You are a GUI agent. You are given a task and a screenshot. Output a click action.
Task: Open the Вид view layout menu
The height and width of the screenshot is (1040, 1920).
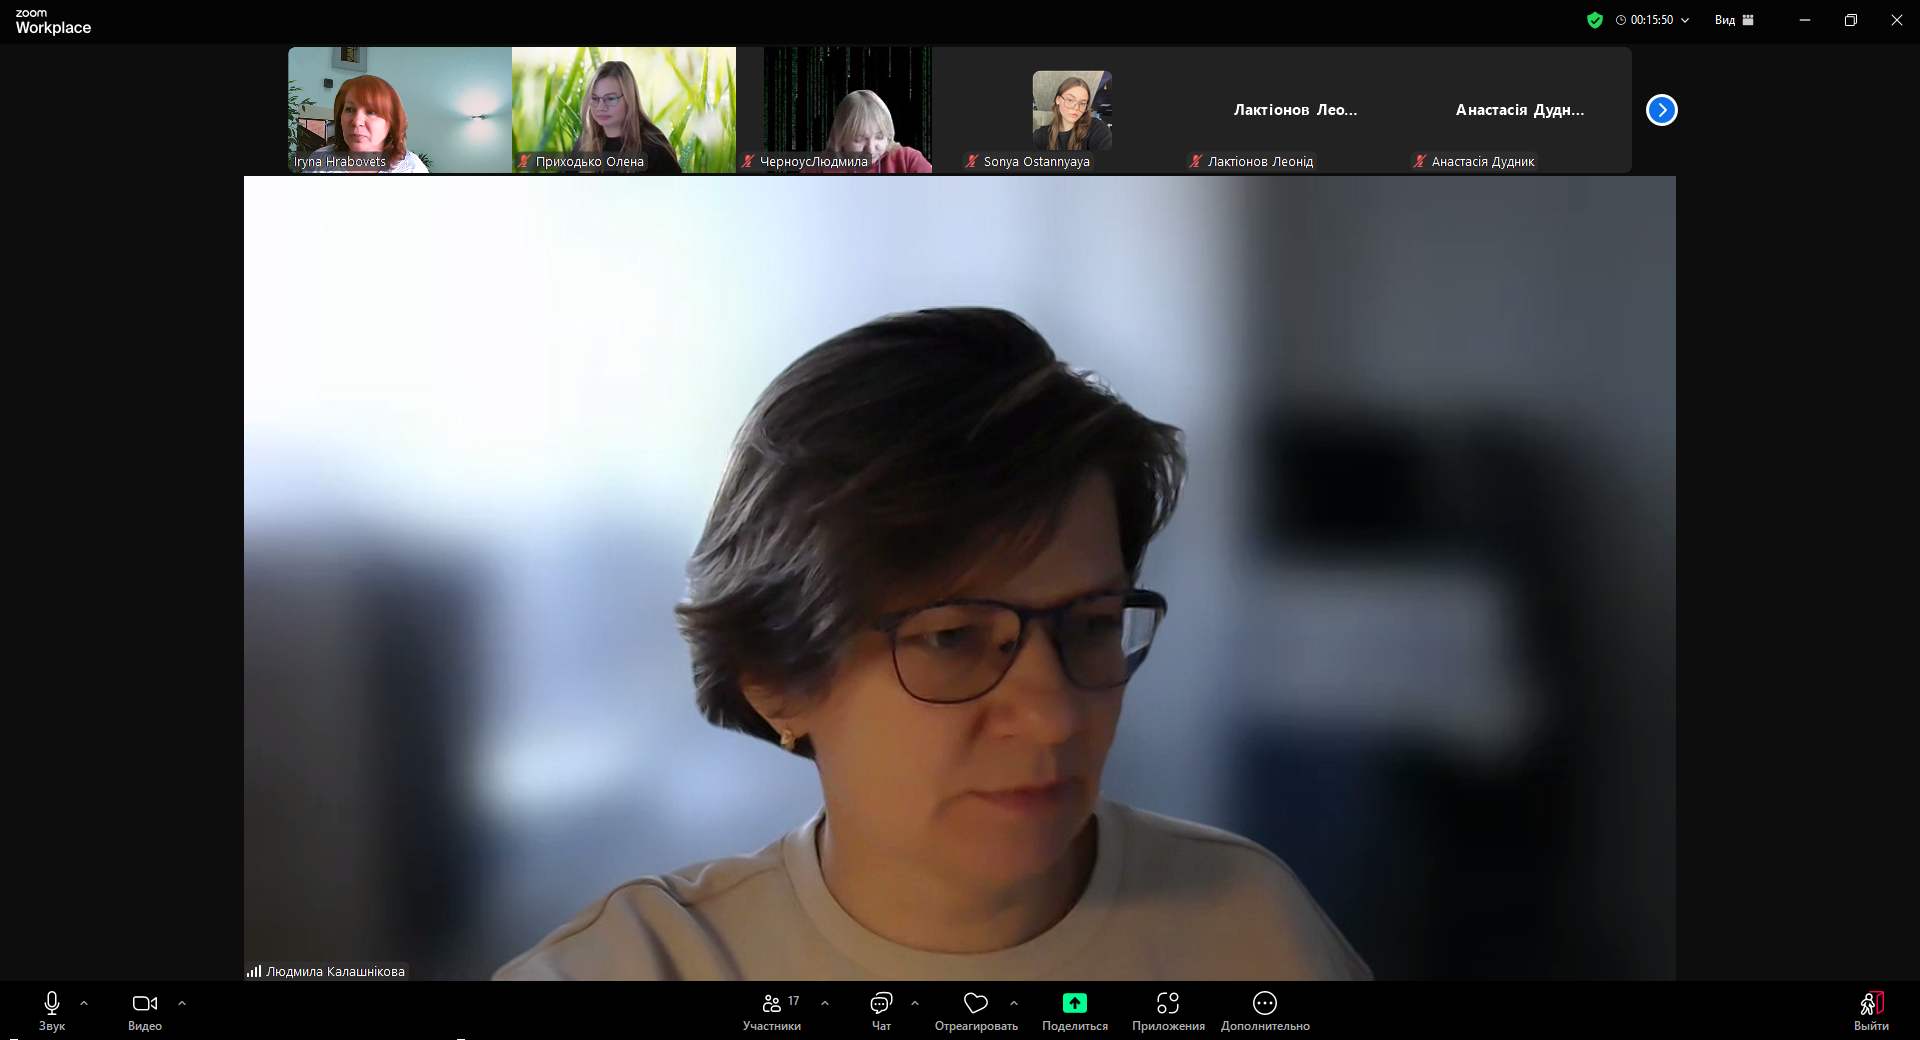point(1734,20)
